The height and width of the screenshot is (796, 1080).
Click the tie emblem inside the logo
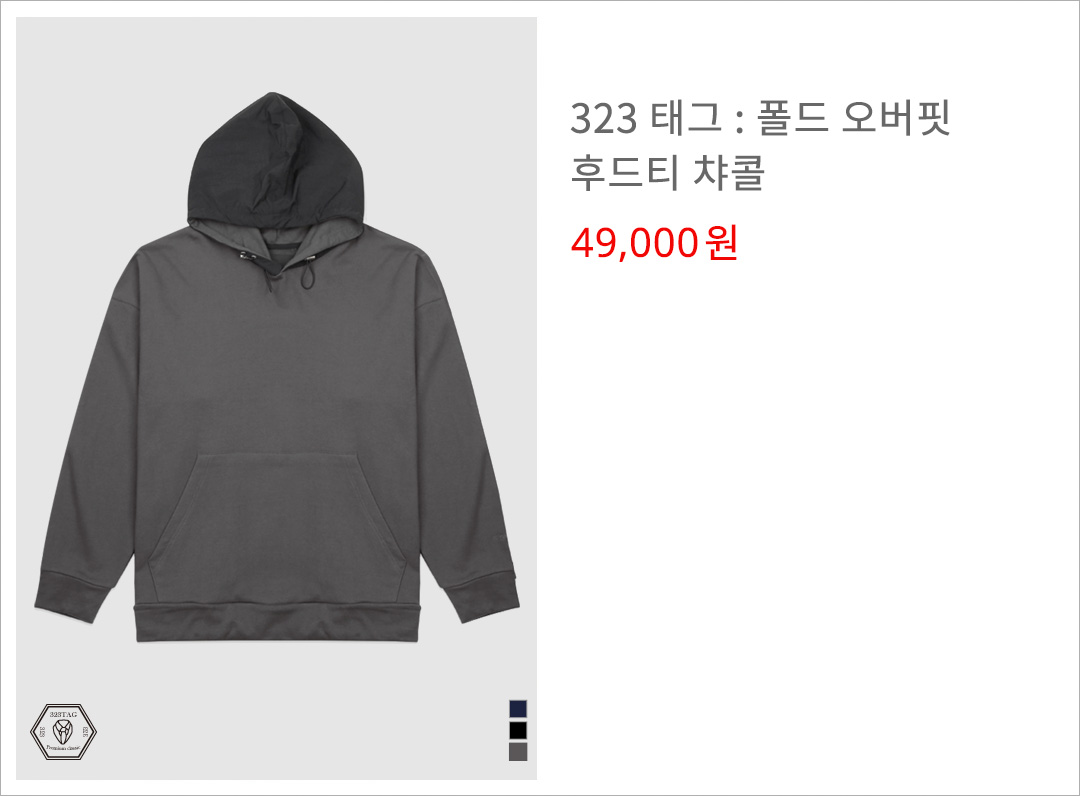(63, 730)
